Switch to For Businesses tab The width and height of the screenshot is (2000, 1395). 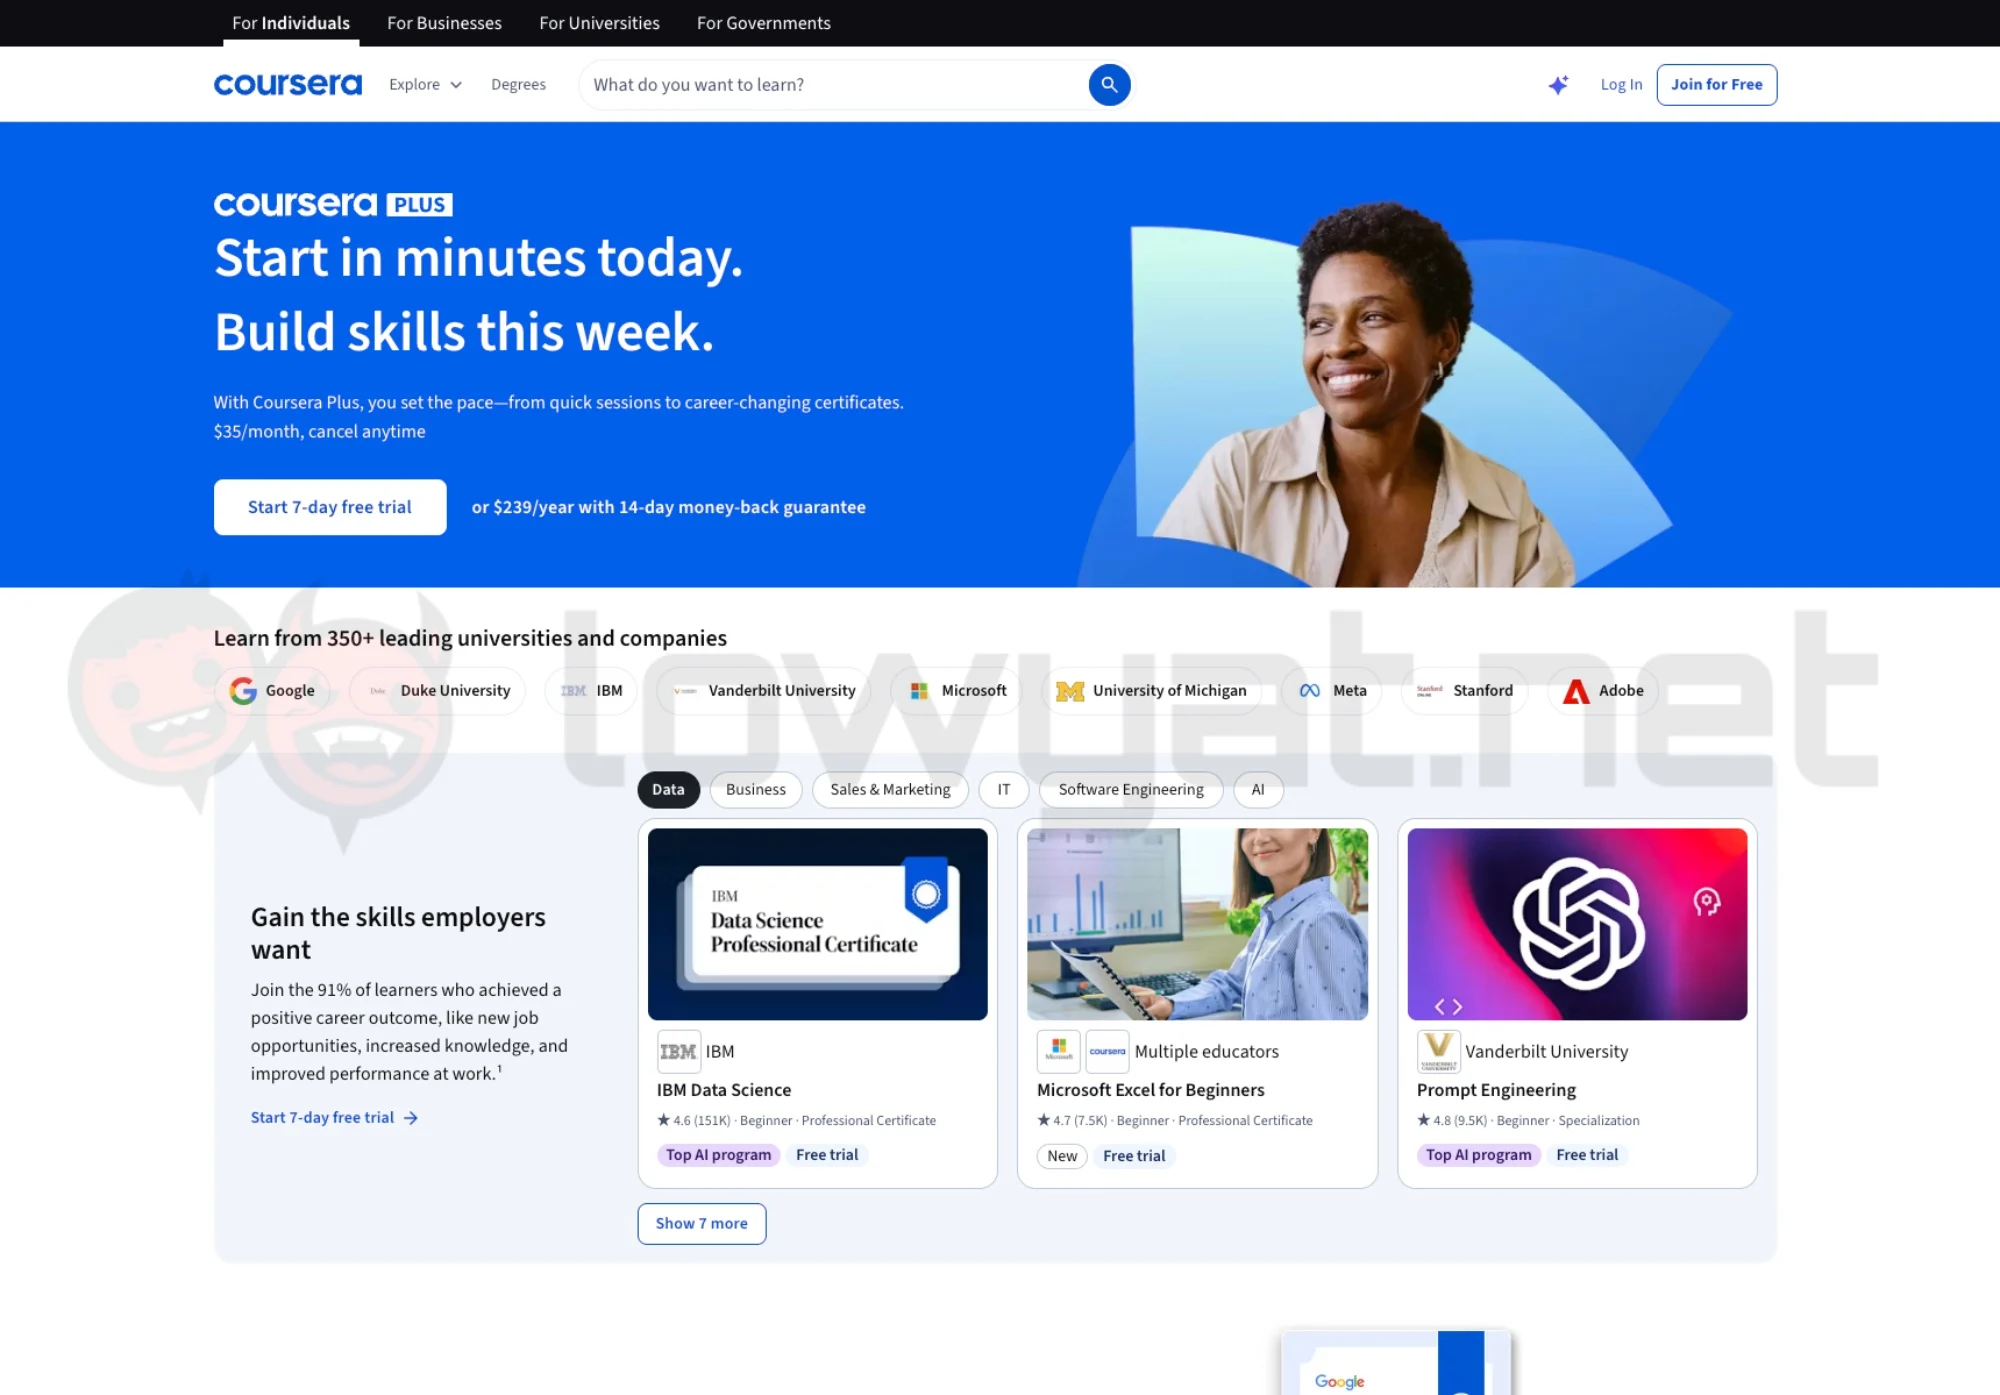tap(444, 23)
